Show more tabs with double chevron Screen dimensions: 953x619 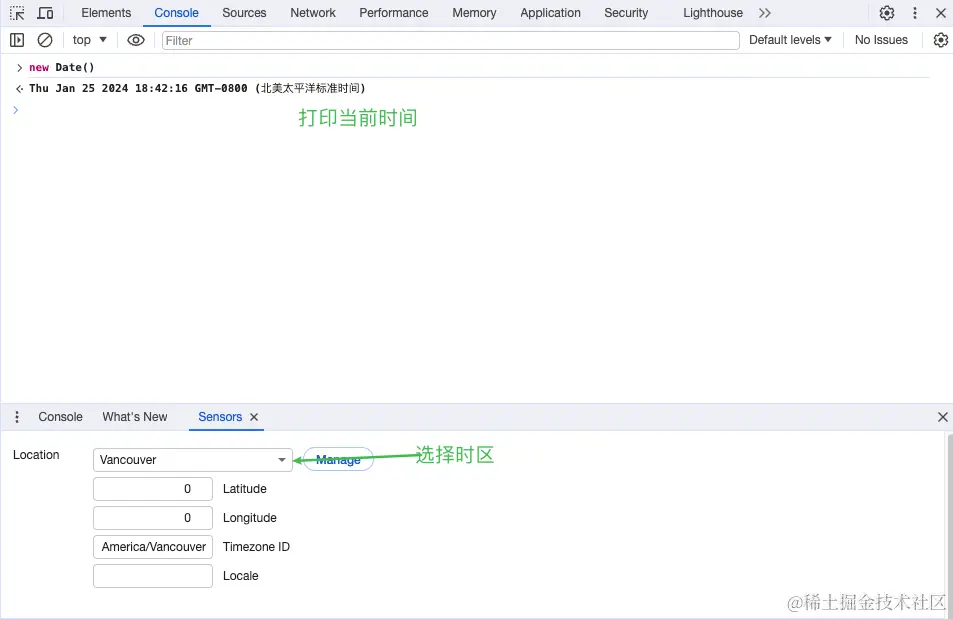[765, 13]
